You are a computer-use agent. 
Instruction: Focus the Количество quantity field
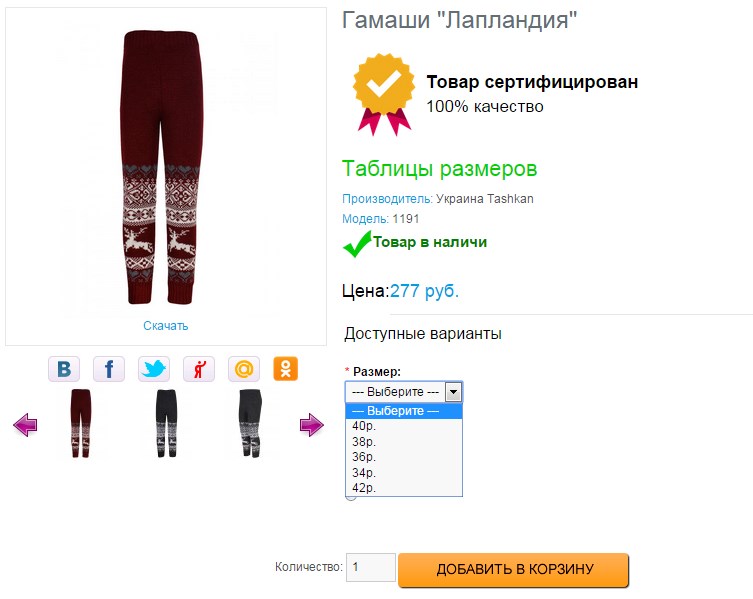point(371,567)
